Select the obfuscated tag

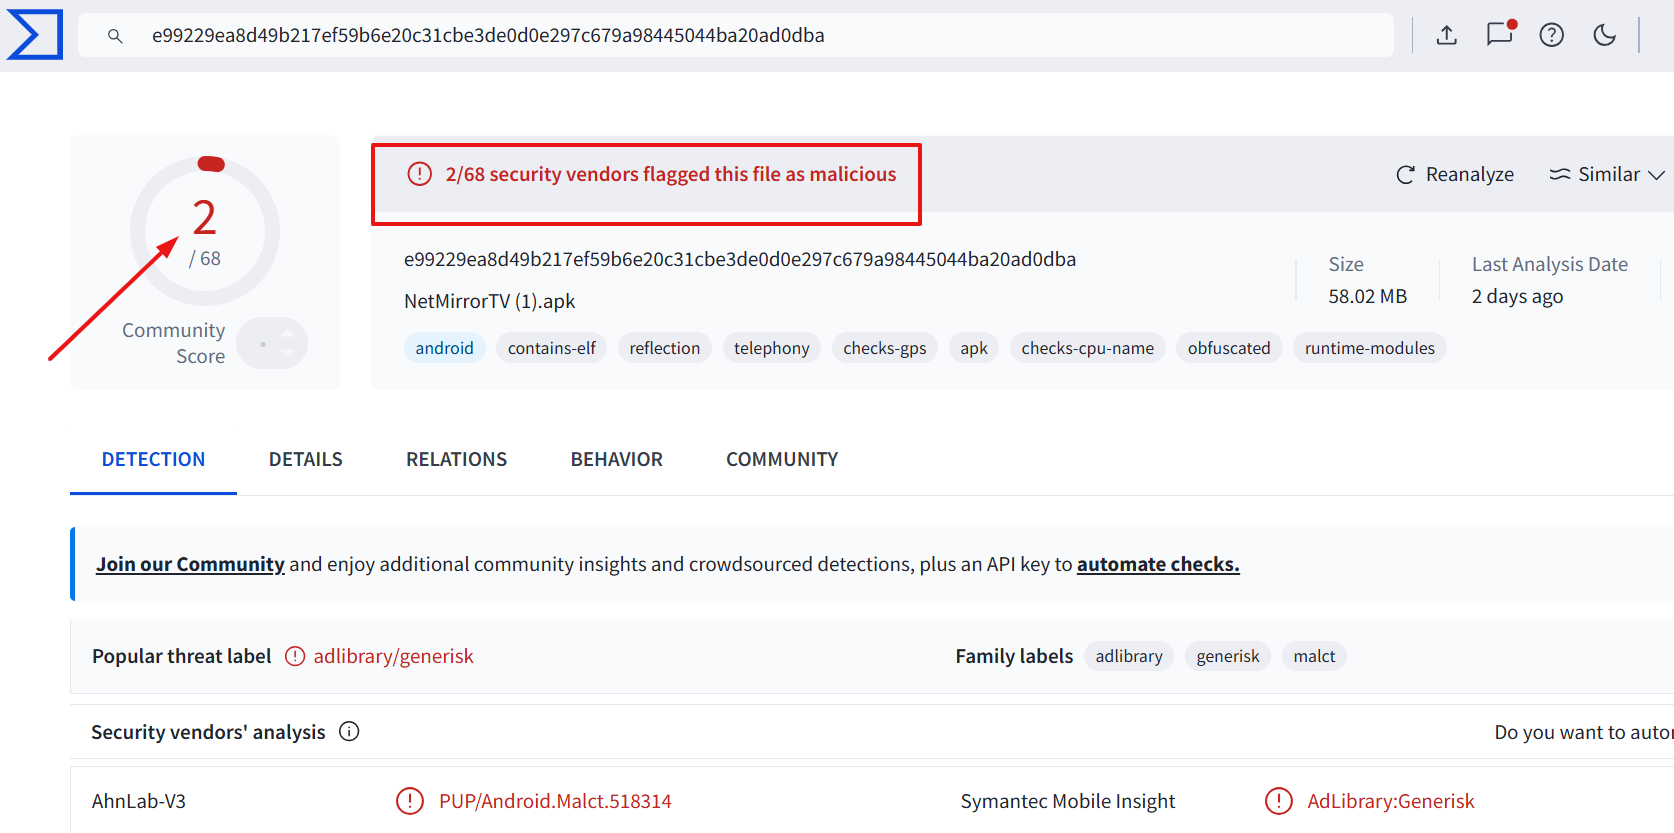tap(1229, 348)
